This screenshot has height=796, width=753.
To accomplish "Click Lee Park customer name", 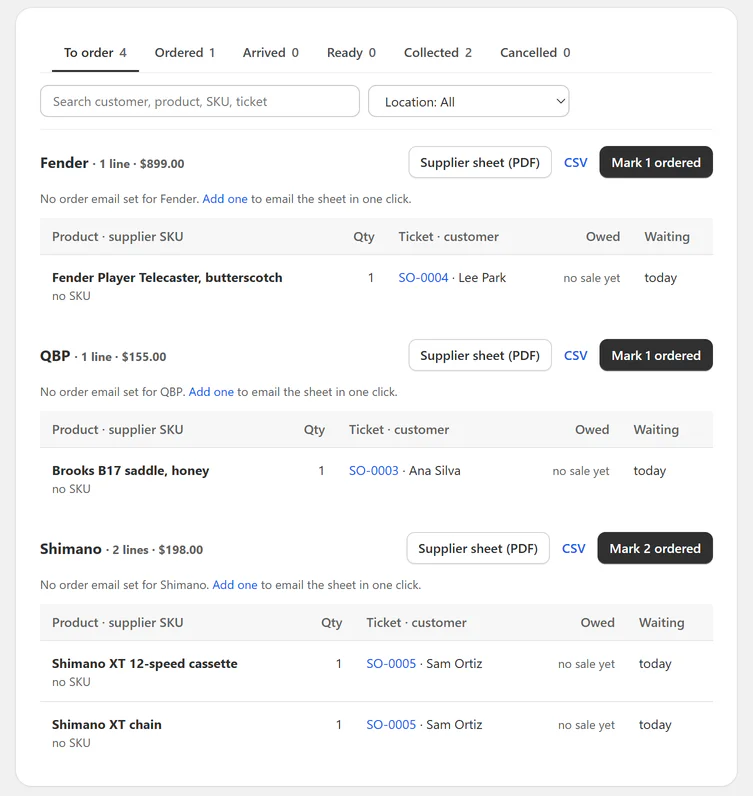I will (482, 278).
